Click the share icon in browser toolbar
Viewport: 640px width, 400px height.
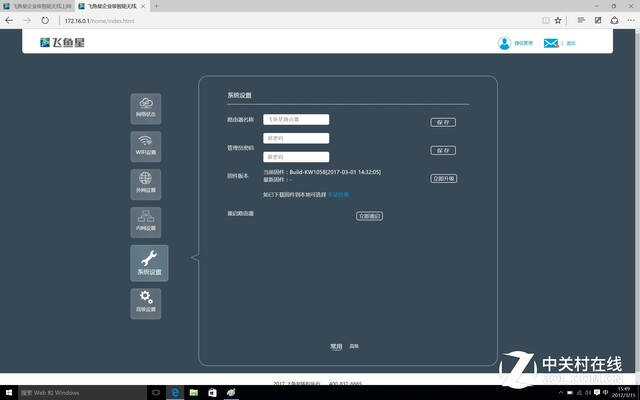click(x=614, y=20)
